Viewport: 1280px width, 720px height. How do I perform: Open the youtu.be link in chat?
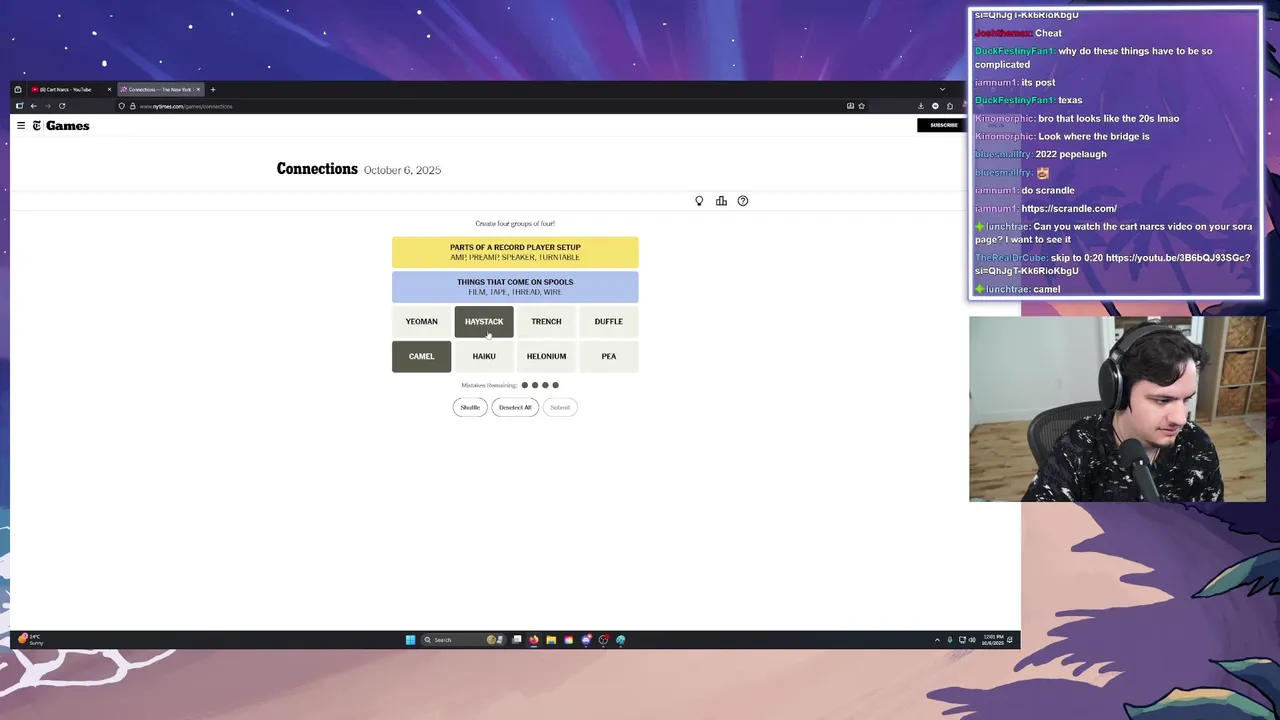point(1112,264)
